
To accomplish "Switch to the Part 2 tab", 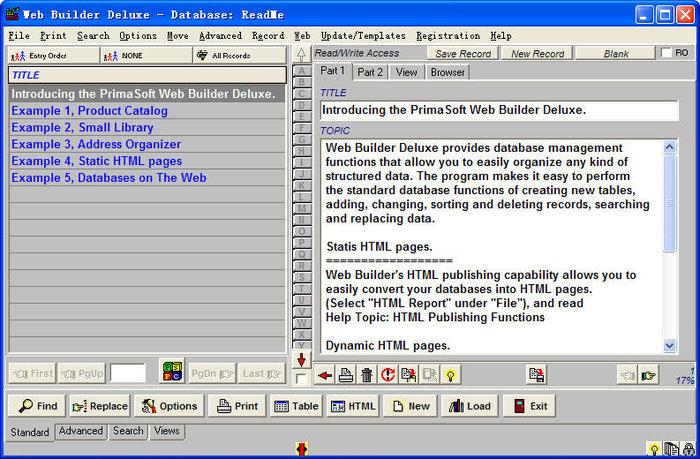I will click(x=370, y=72).
